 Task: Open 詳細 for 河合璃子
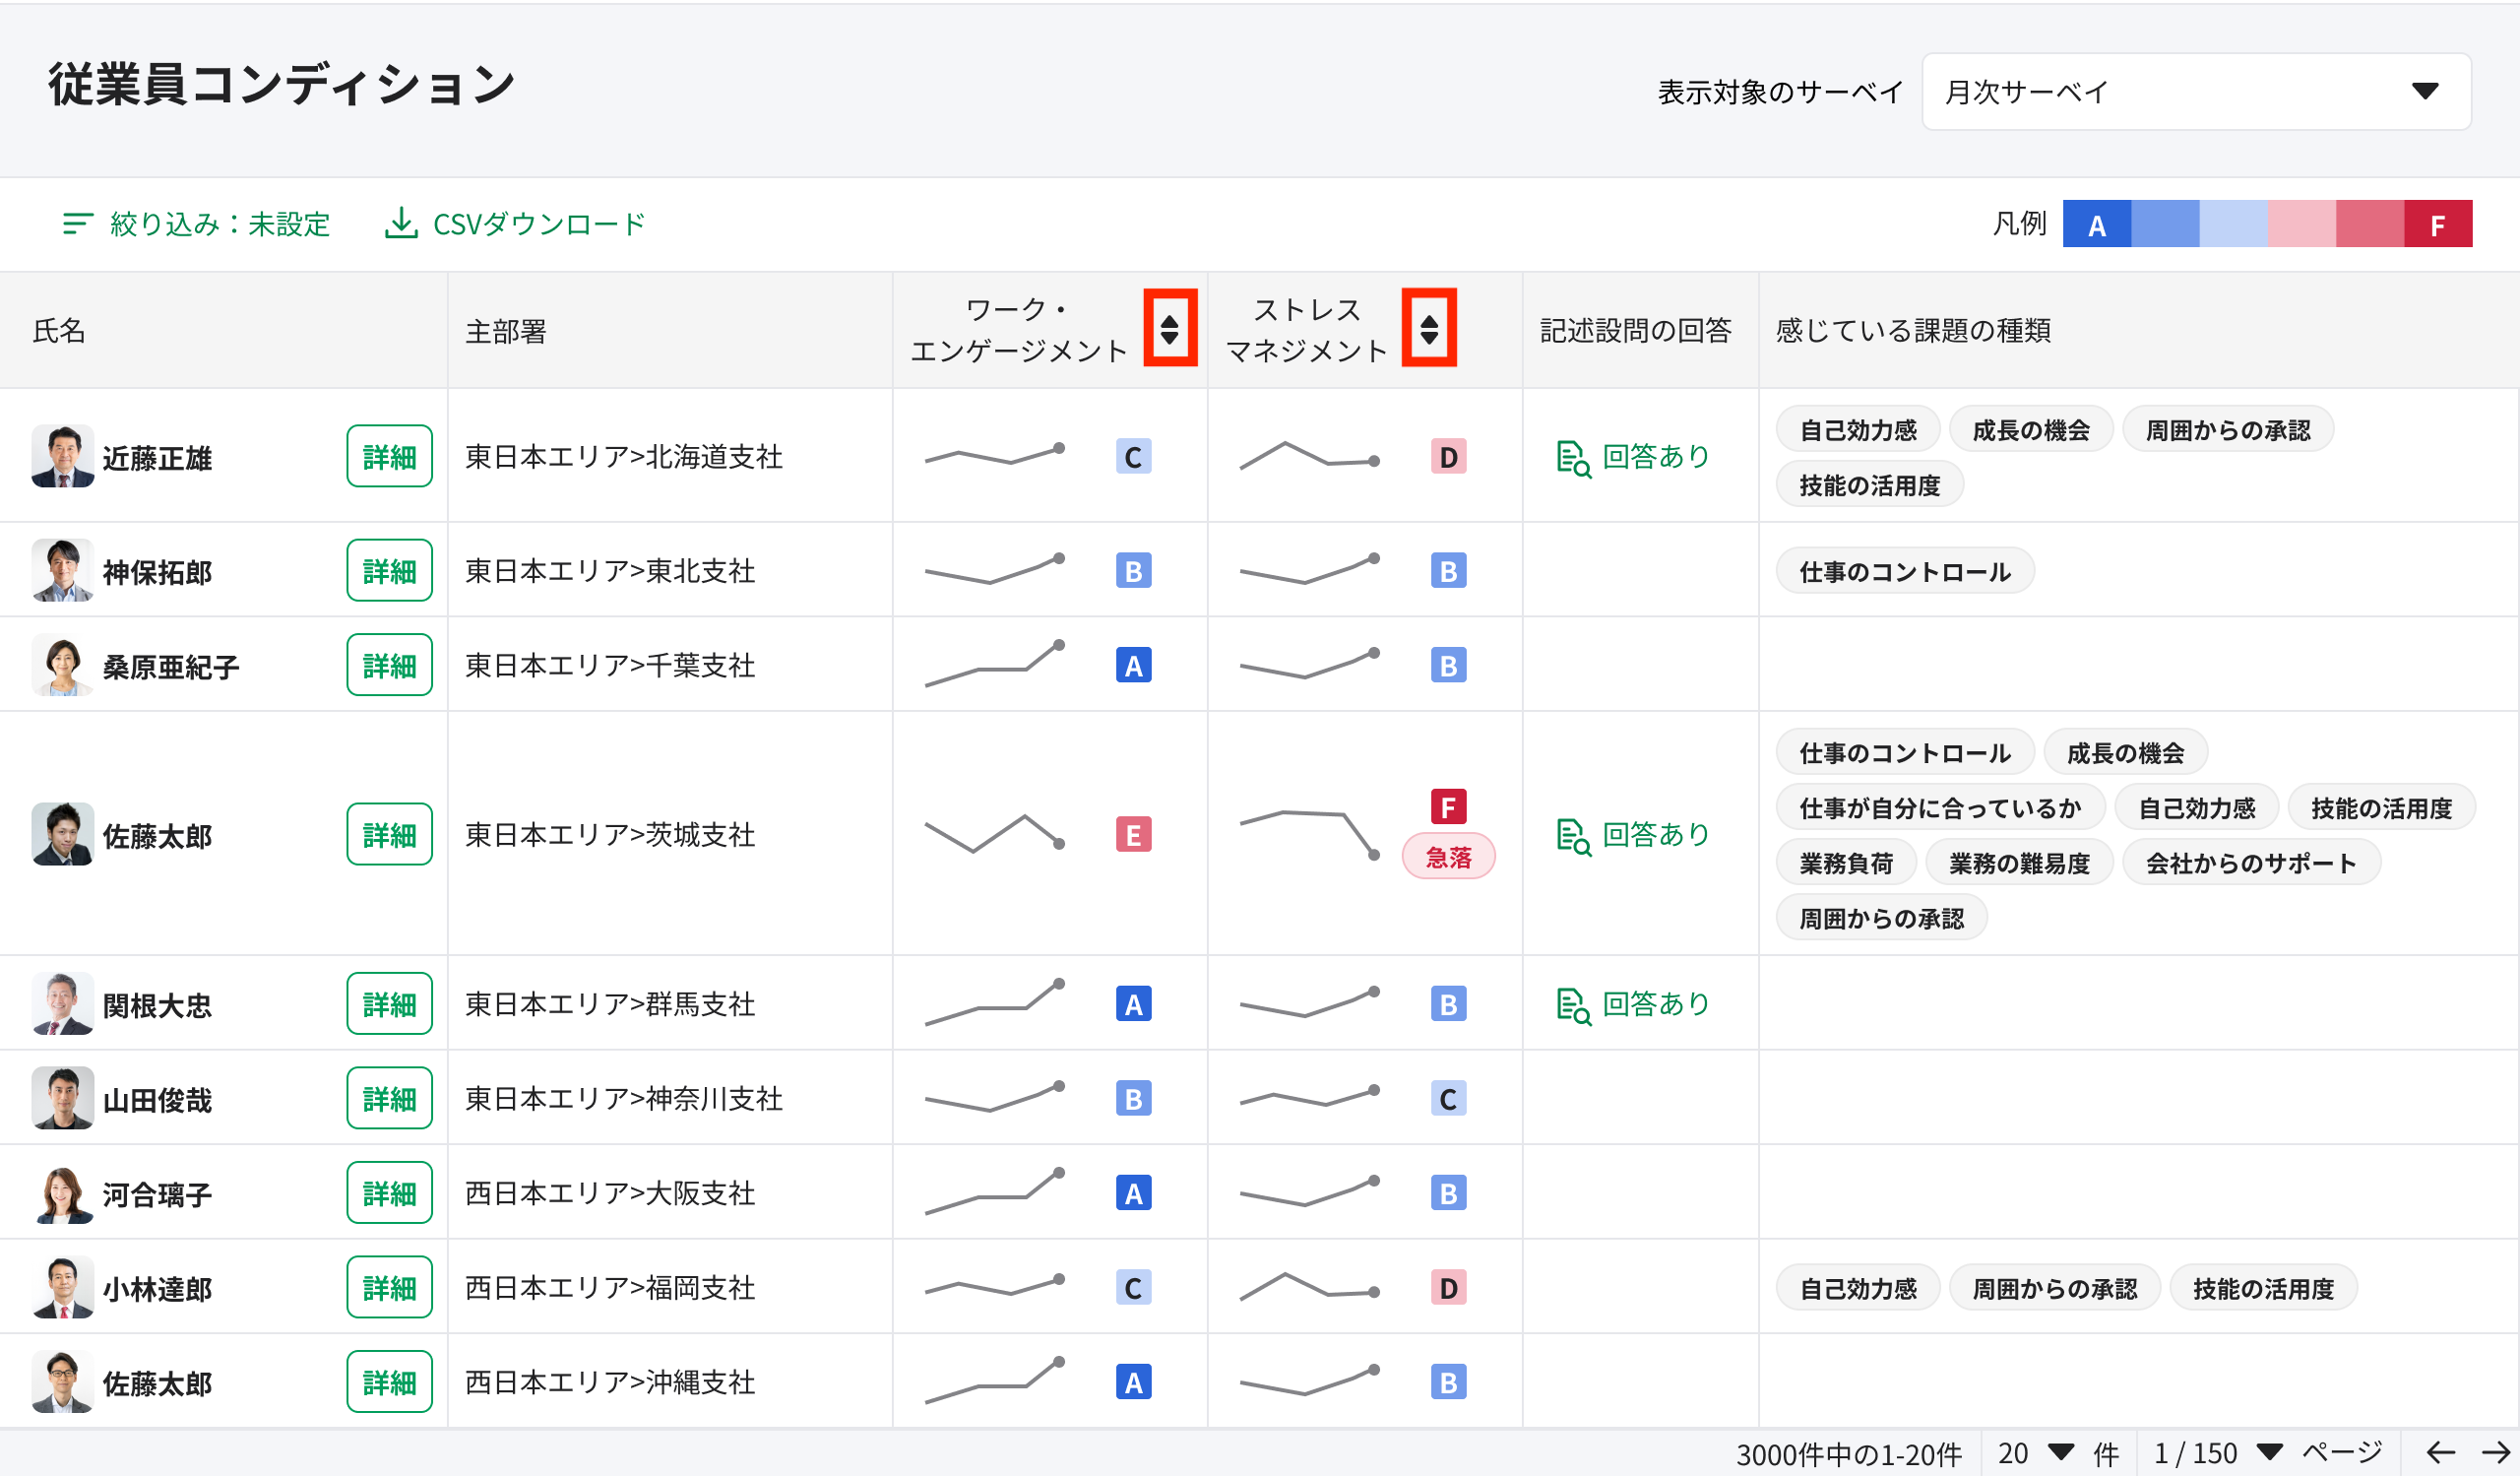[389, 1193]
